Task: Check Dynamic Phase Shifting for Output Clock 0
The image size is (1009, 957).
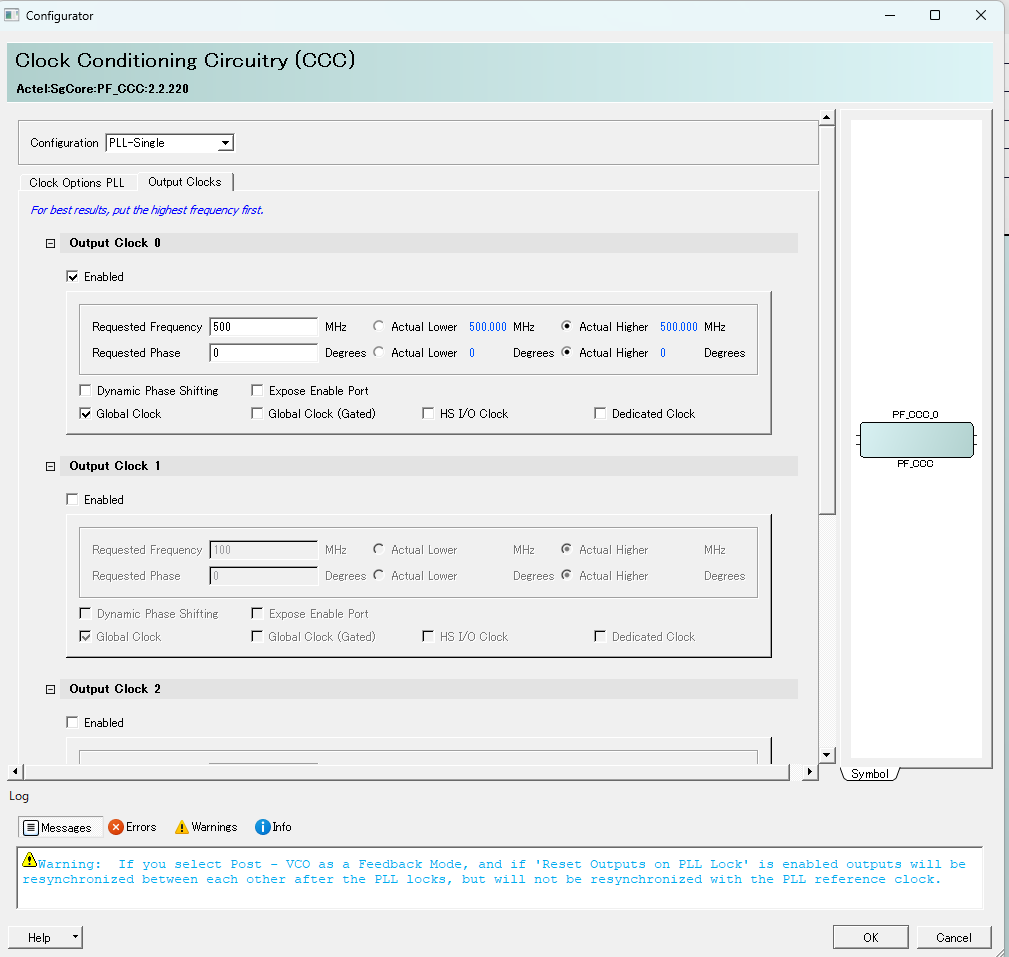Action: tap(85, 390)
